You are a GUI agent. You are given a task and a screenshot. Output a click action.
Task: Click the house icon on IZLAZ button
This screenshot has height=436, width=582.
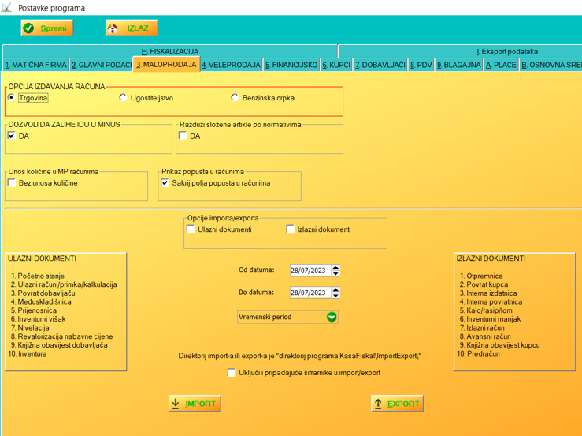coord(113,28)
